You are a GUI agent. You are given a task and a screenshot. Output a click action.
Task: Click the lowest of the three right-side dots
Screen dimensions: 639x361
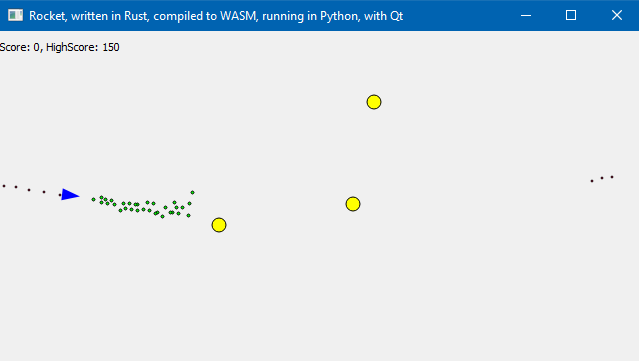(592, 181)
